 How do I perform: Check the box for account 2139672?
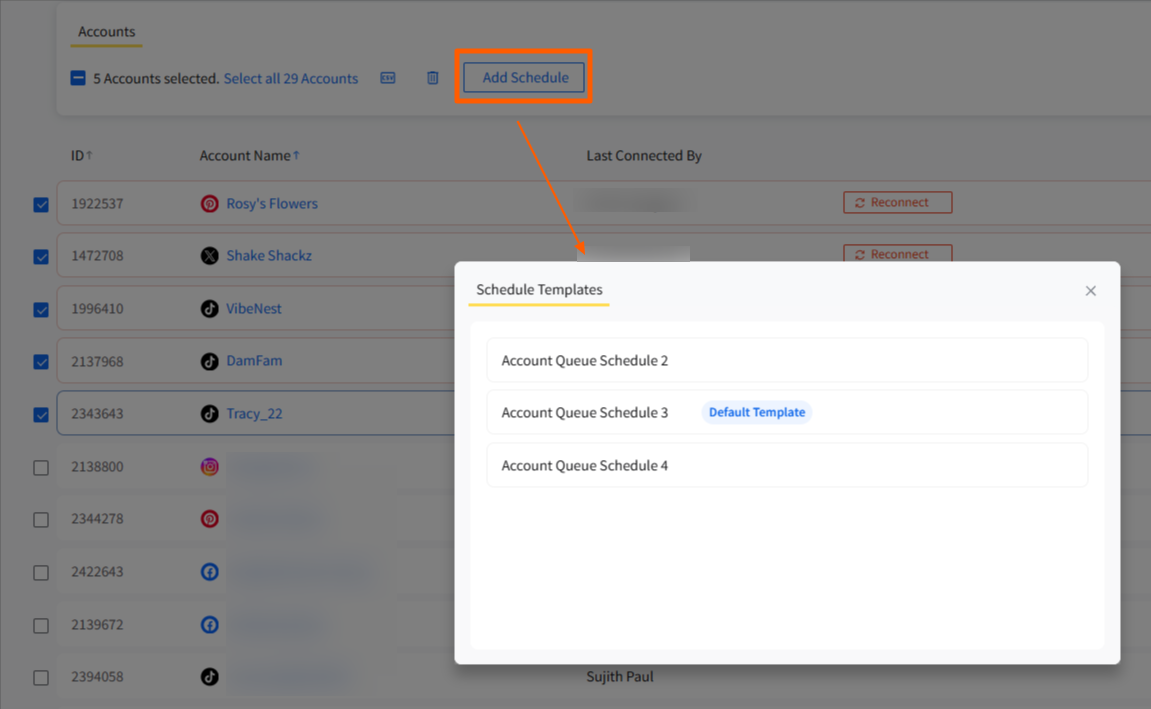[x=41, y=625]
